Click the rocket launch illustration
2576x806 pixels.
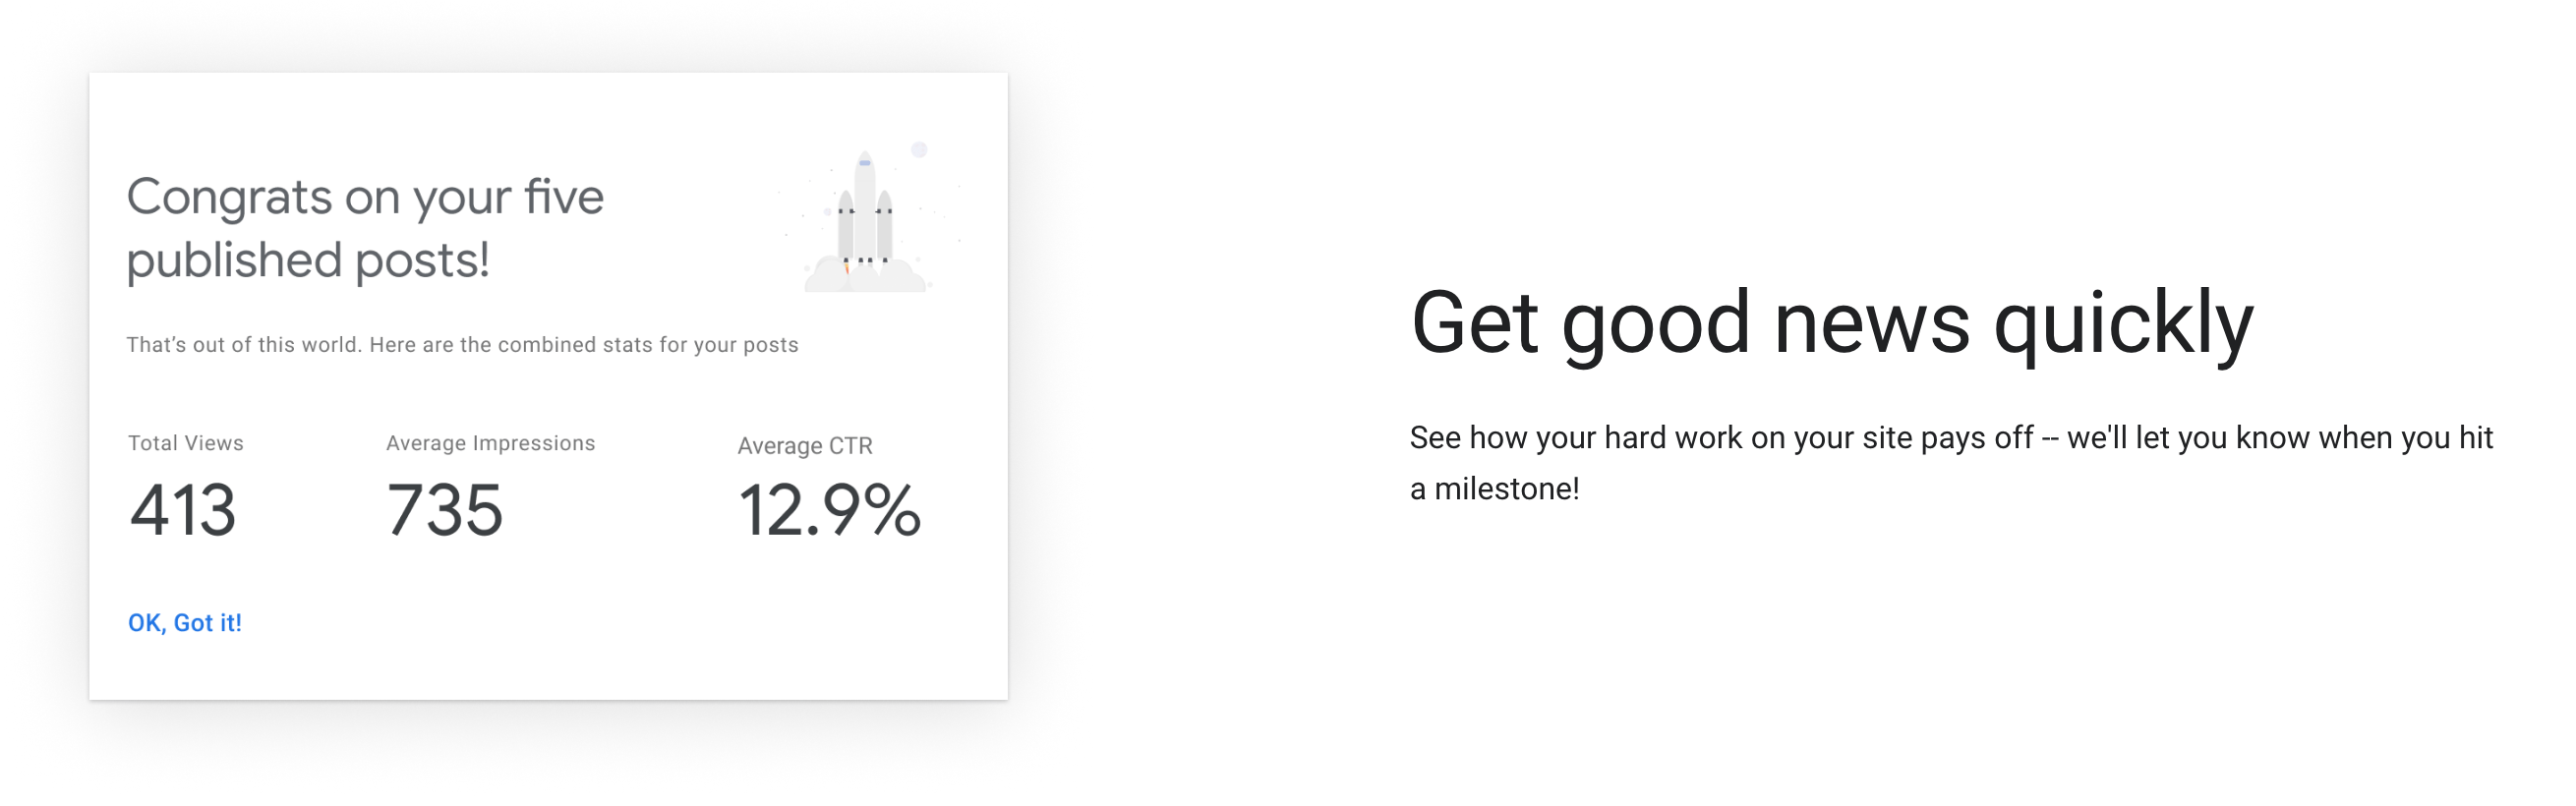tap(868, 218)
